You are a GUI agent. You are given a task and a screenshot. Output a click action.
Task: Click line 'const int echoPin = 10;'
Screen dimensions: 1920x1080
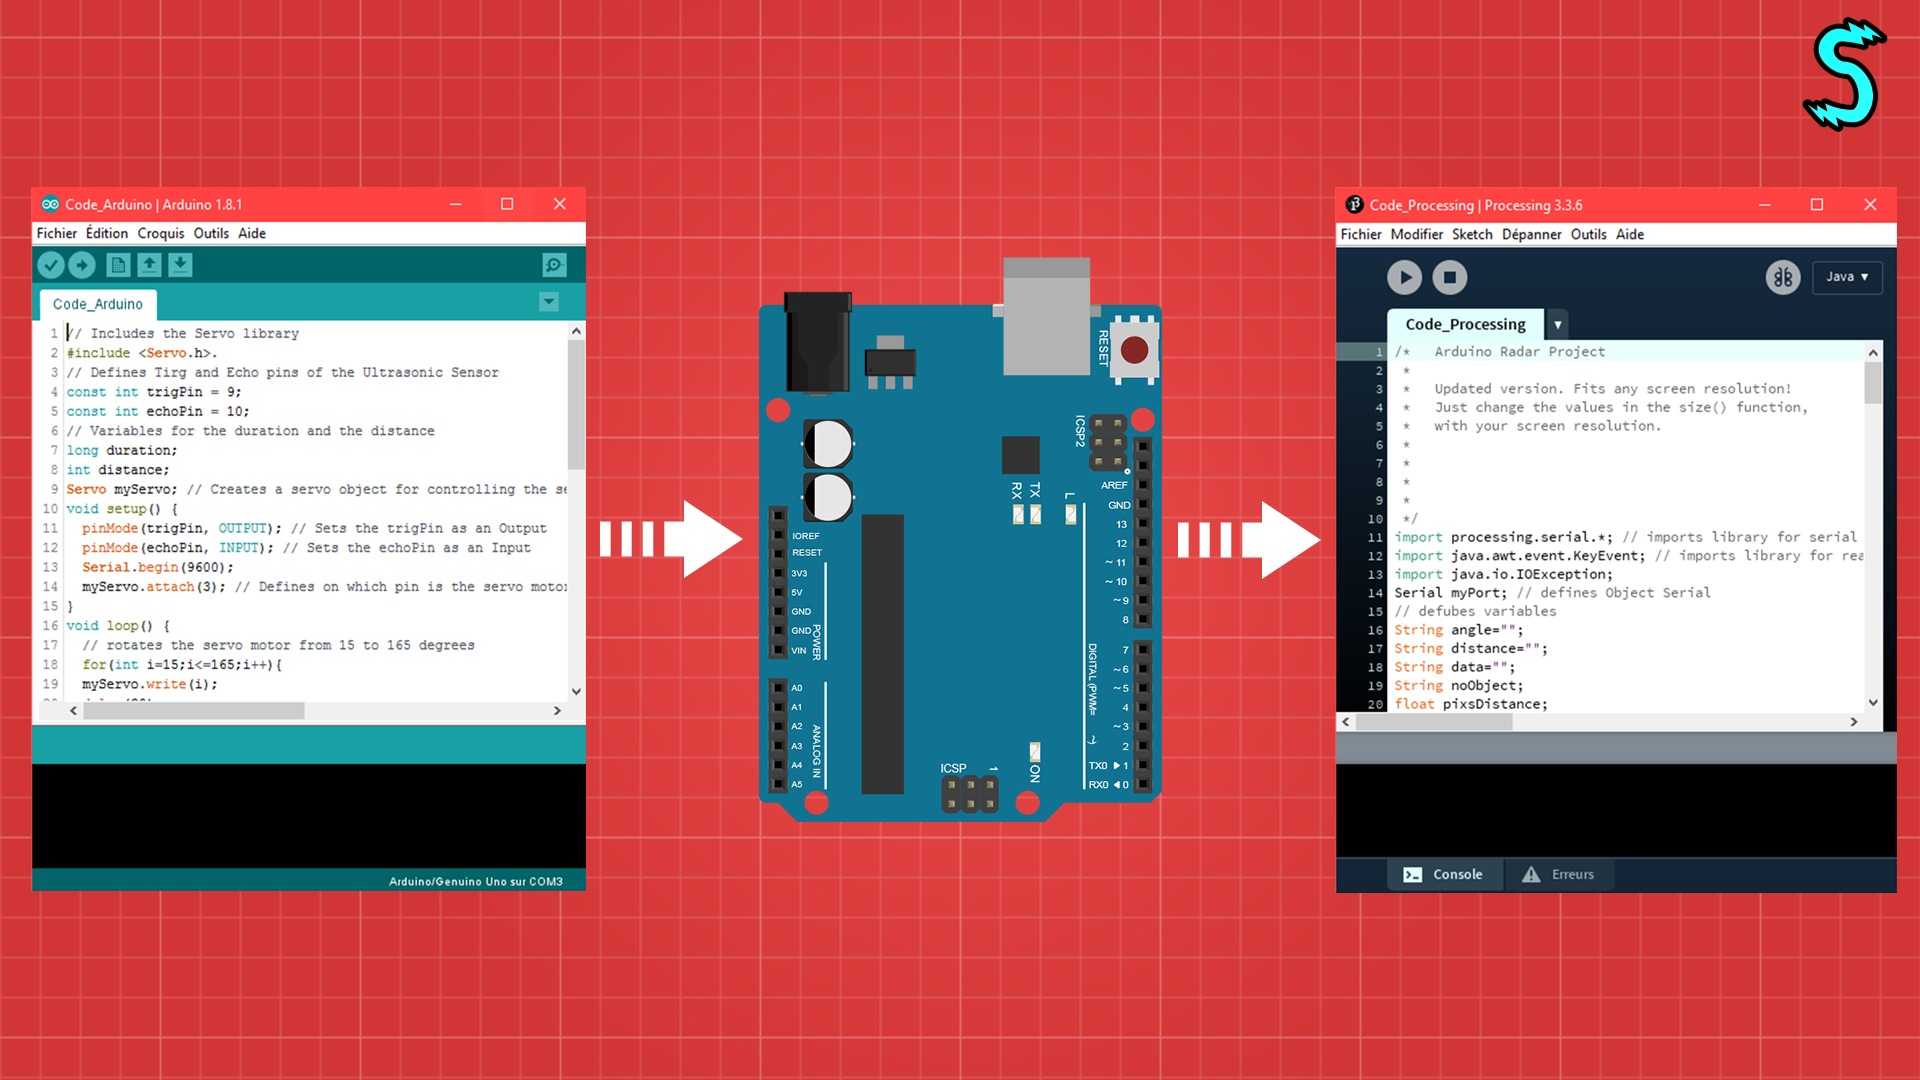[x=158, y=411]
